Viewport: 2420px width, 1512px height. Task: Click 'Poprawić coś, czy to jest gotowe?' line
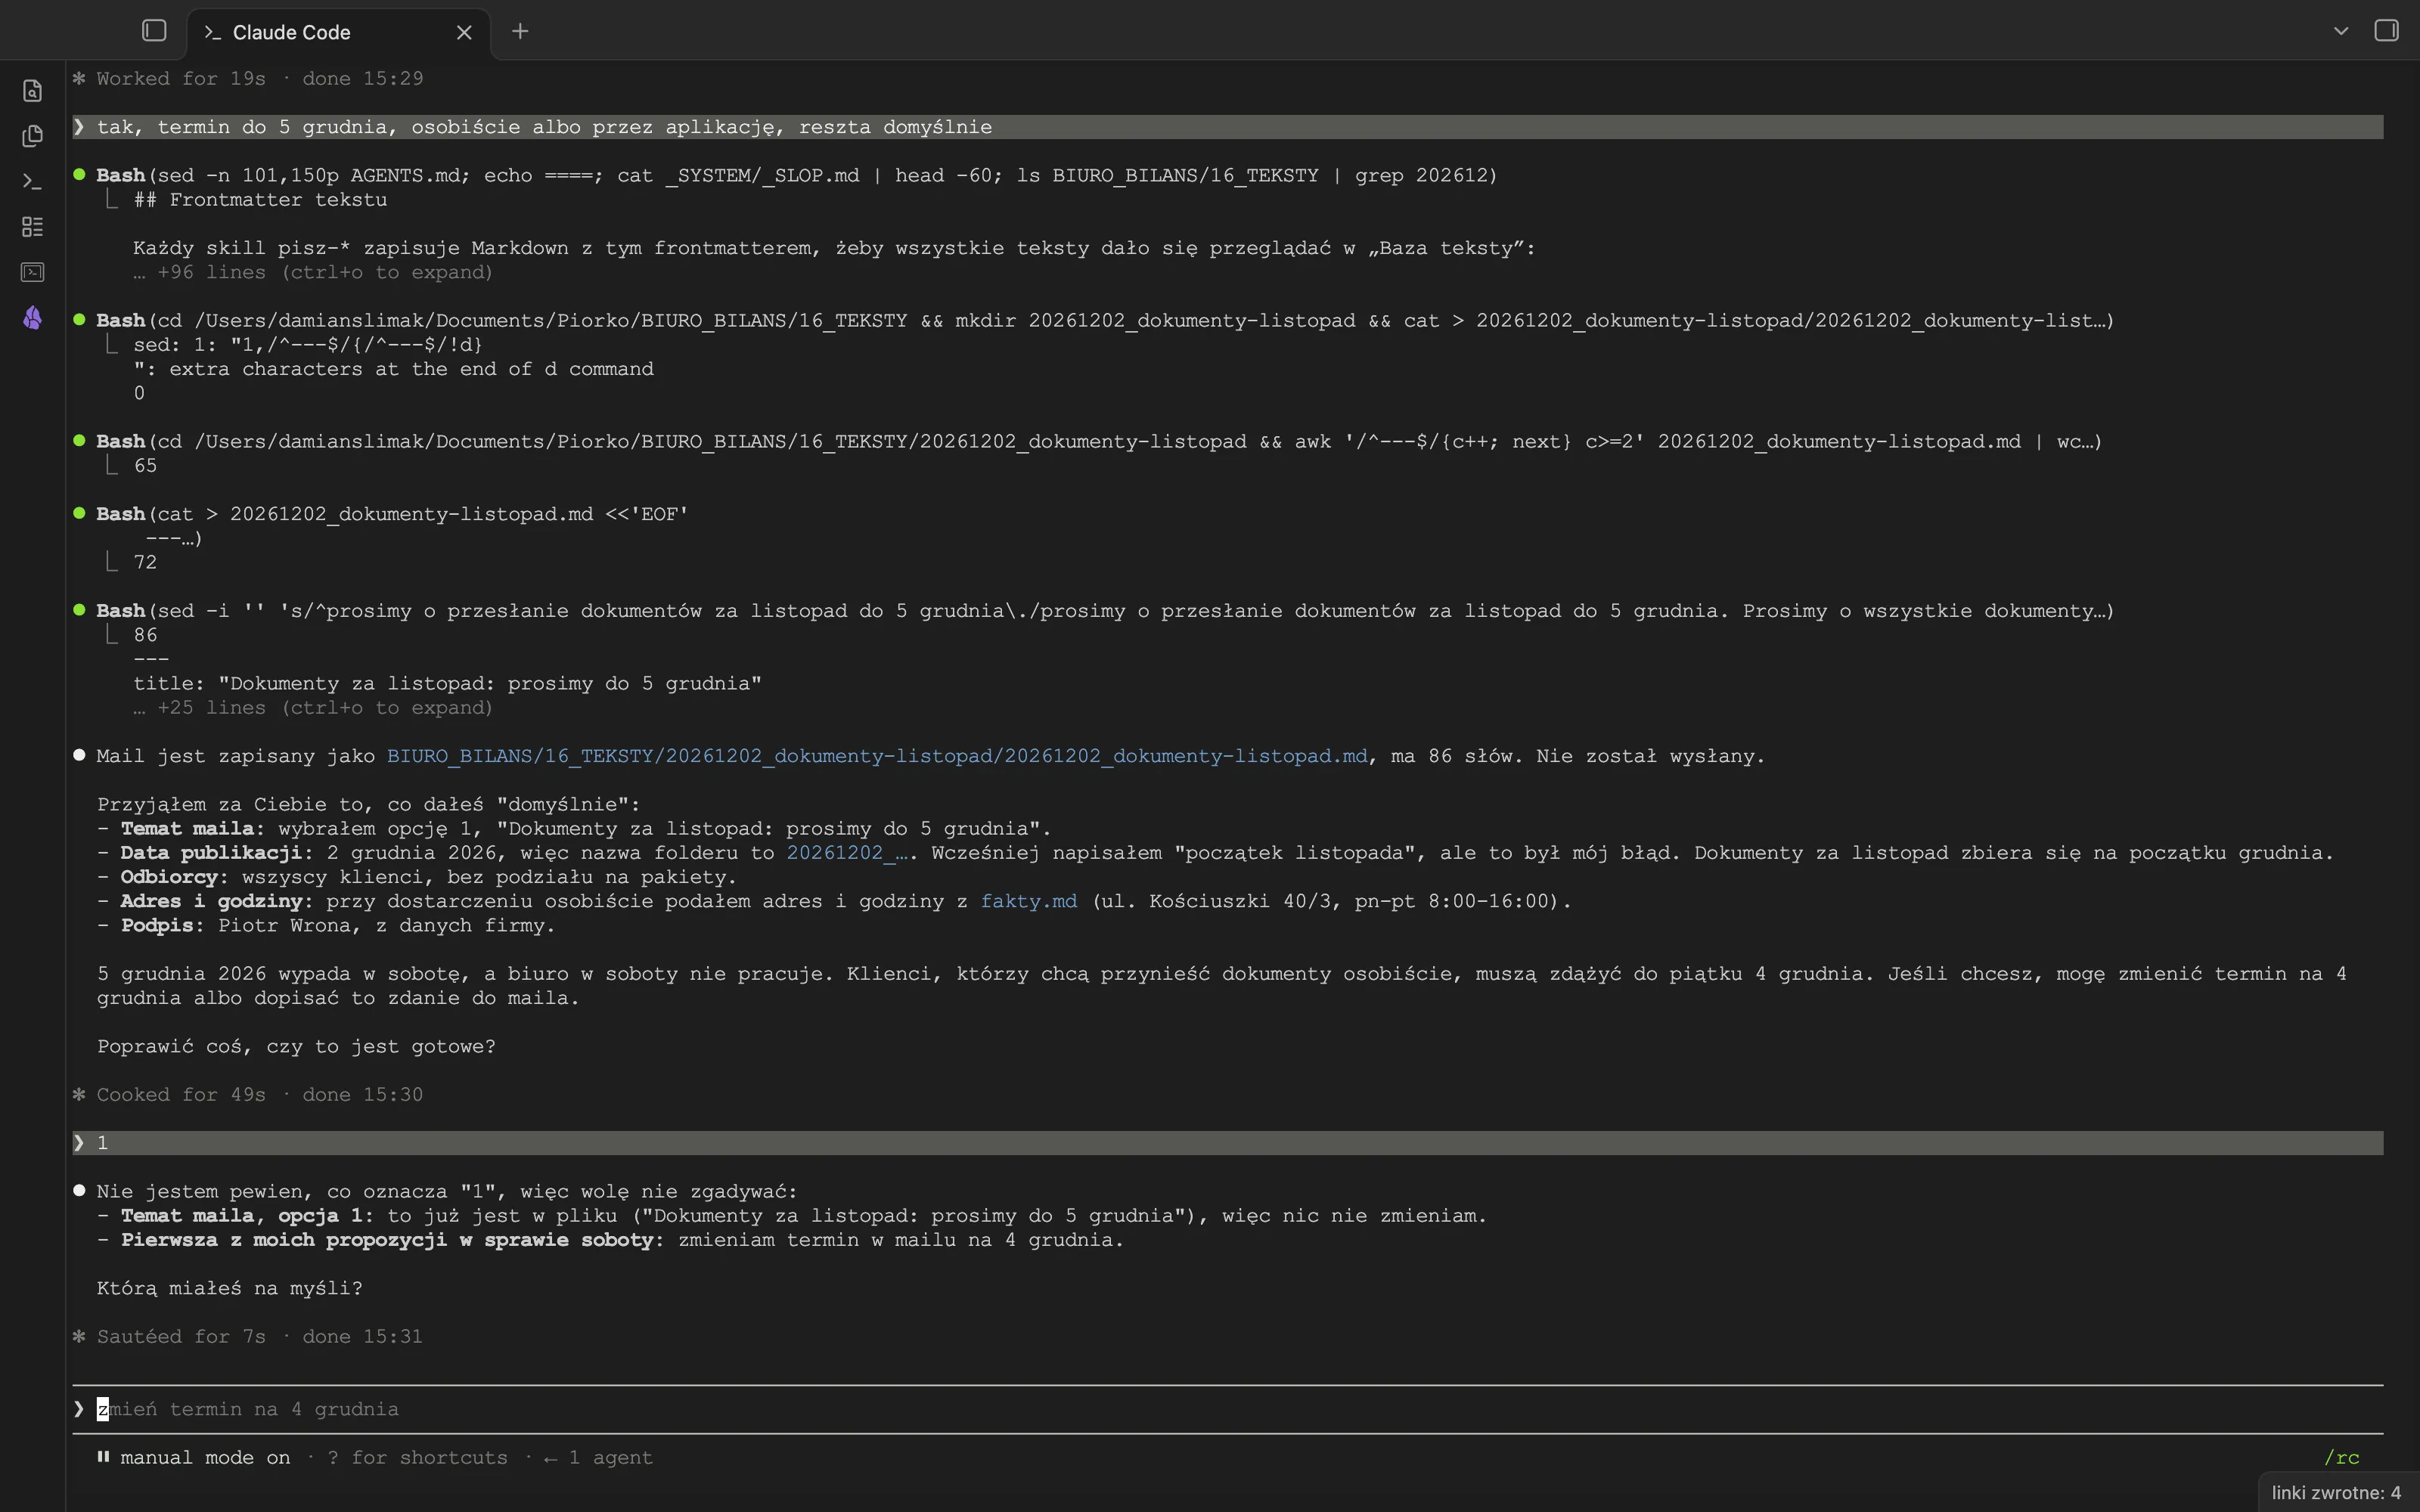(296, 1046)
